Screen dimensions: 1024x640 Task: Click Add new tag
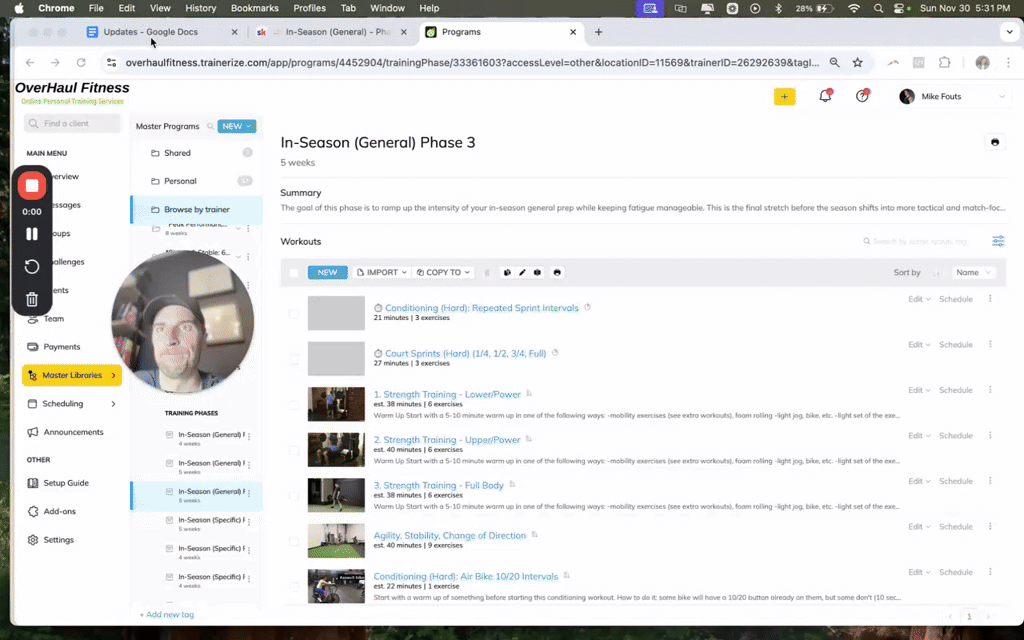coord(167,615)
